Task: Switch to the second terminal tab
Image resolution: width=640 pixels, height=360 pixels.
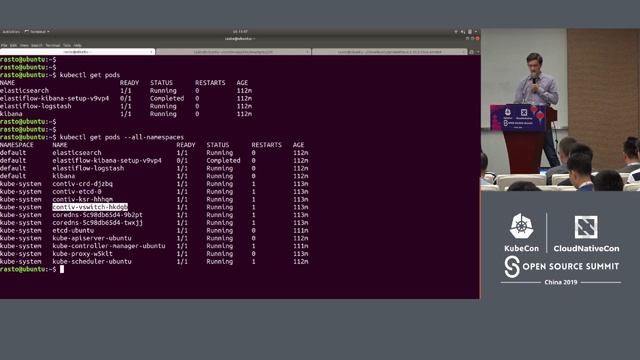Action: point(233,52)
